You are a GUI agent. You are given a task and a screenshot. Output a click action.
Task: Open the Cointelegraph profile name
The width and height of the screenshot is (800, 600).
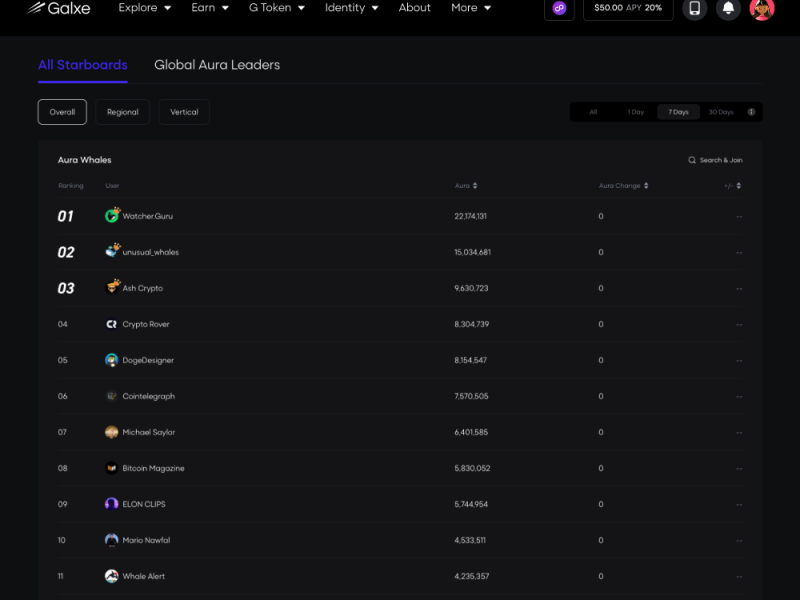(148, 396)
